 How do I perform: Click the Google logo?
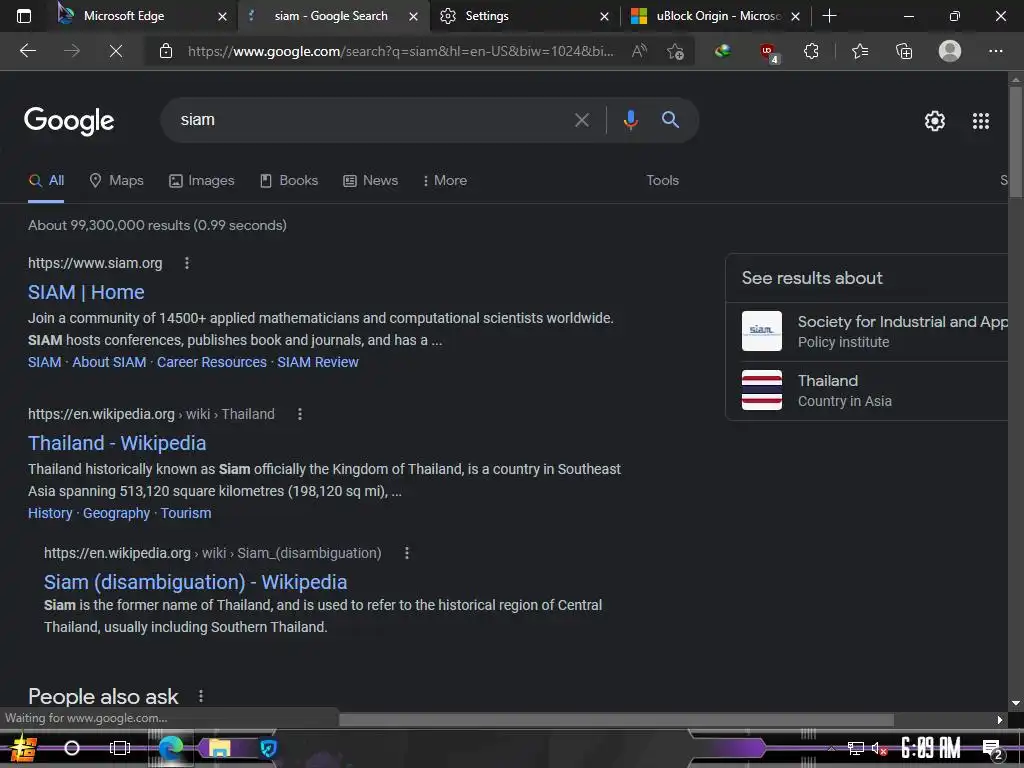pos(69,121)
